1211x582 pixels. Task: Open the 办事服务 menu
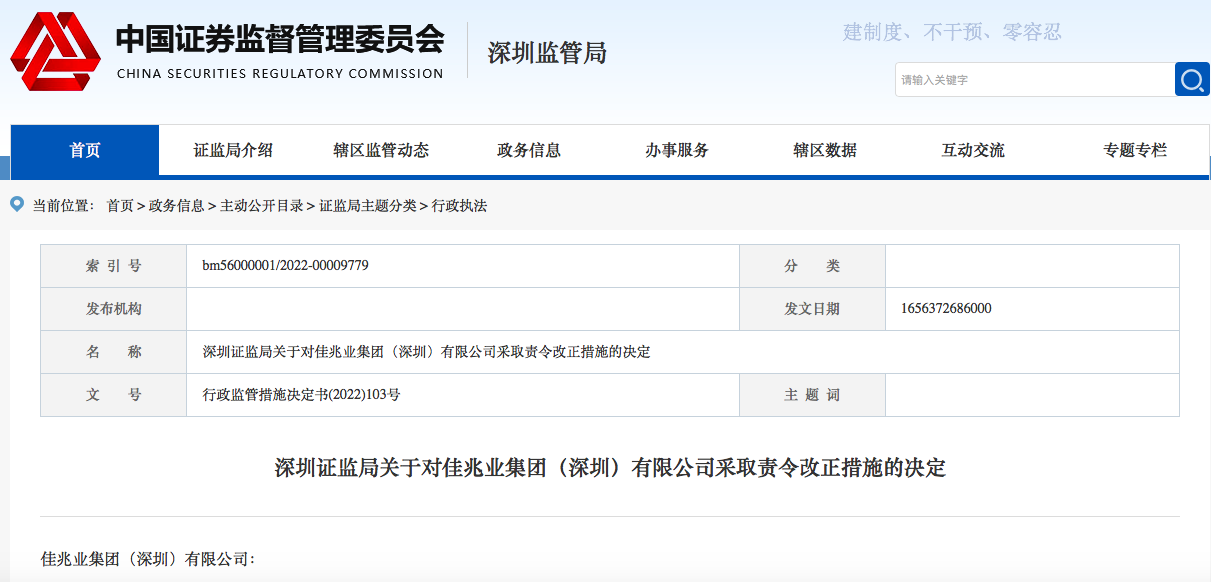click(677, 151)
